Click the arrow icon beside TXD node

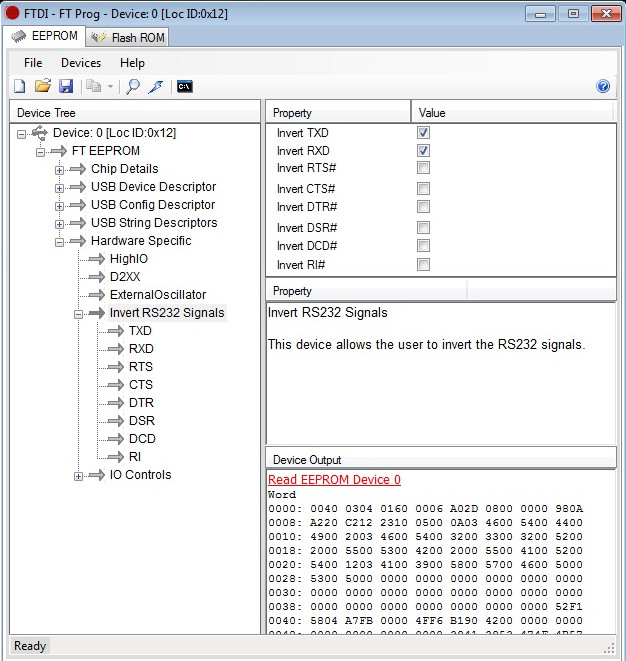coord(116,330)
